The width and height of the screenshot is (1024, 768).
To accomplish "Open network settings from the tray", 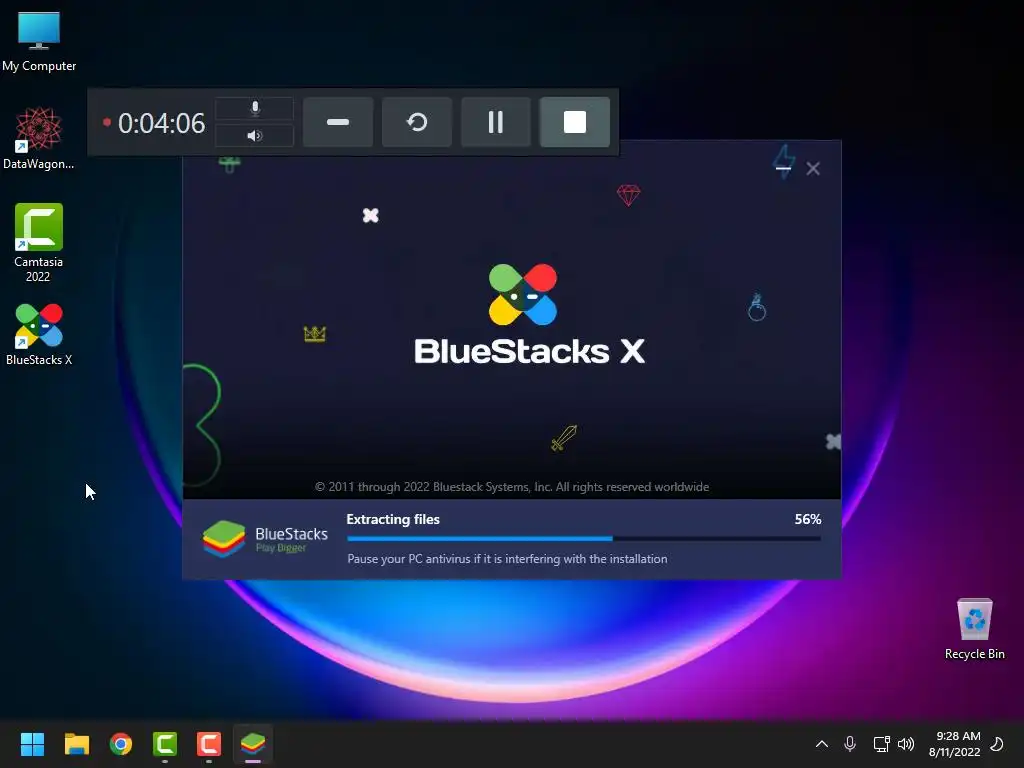I will click(x=881, y=744).
